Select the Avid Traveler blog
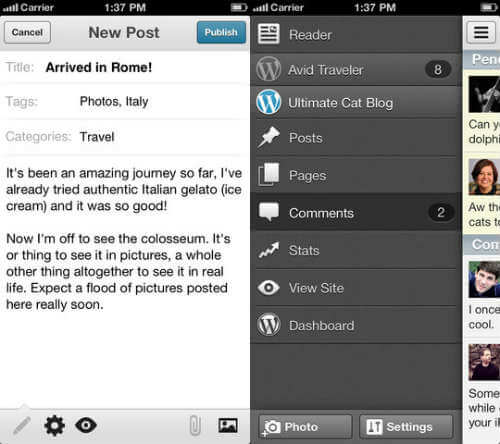The image size is (500, 444). (x=356, y=70)
